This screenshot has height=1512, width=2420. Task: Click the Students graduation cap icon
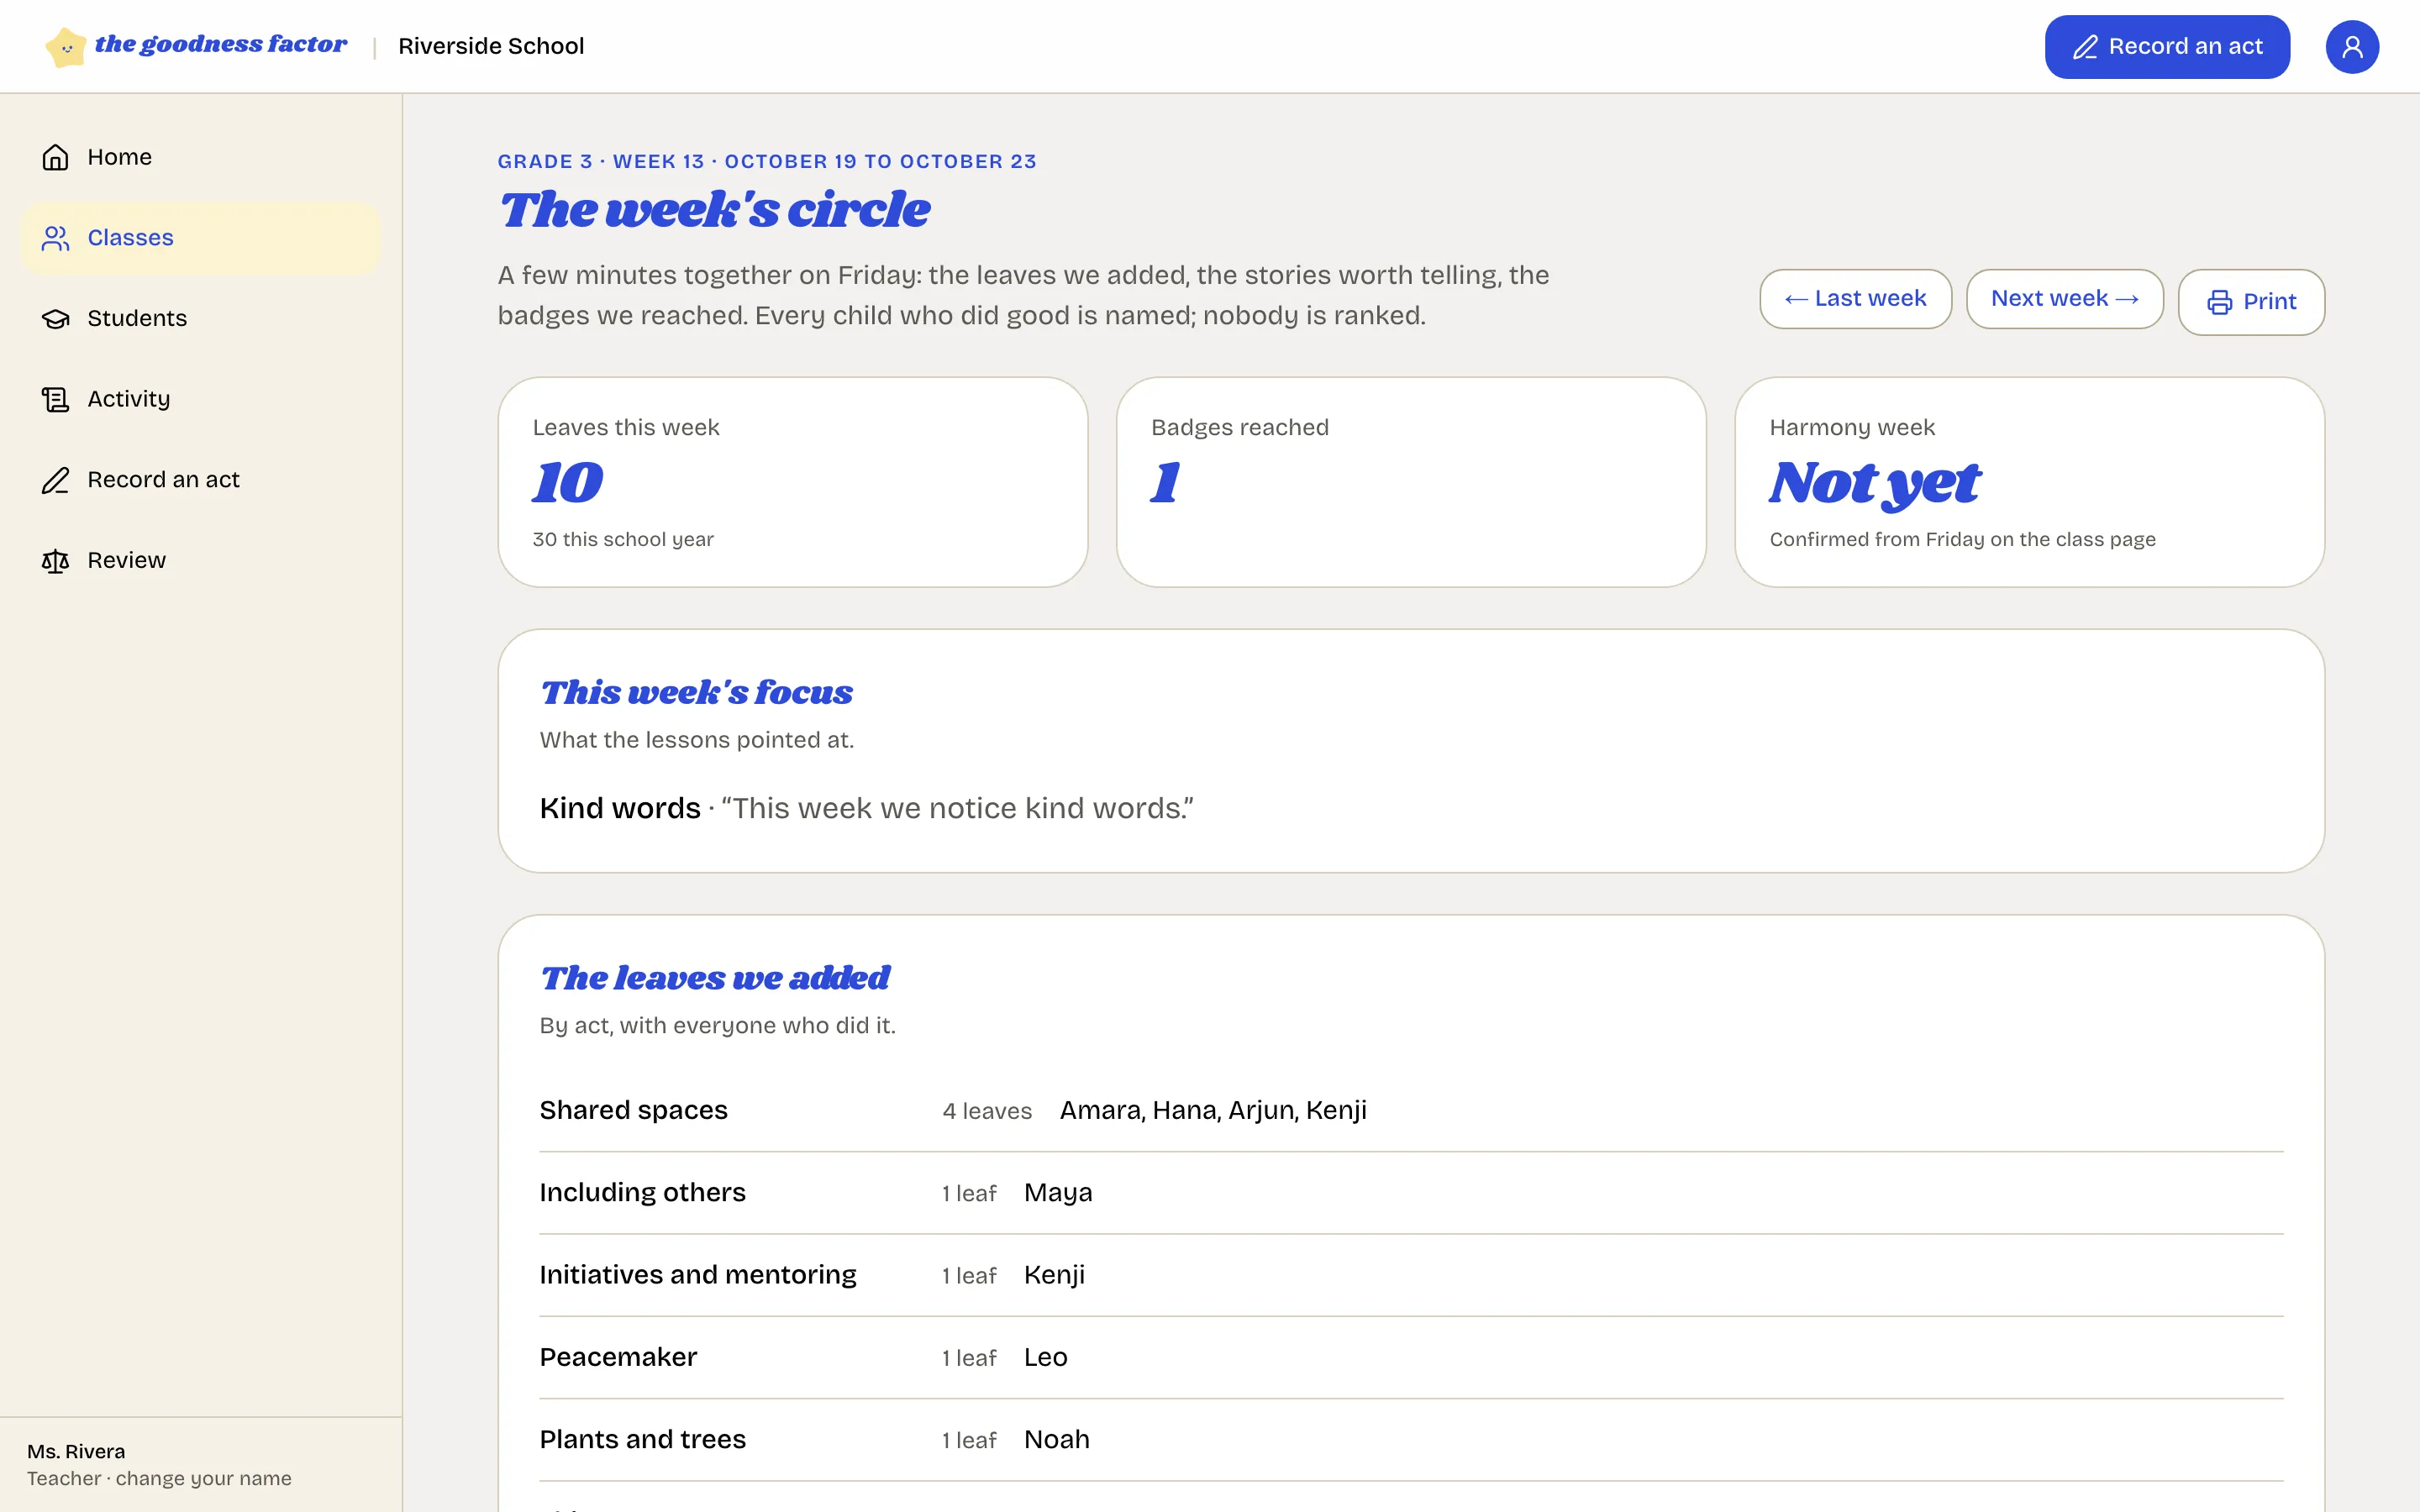(x=55, y=318)
